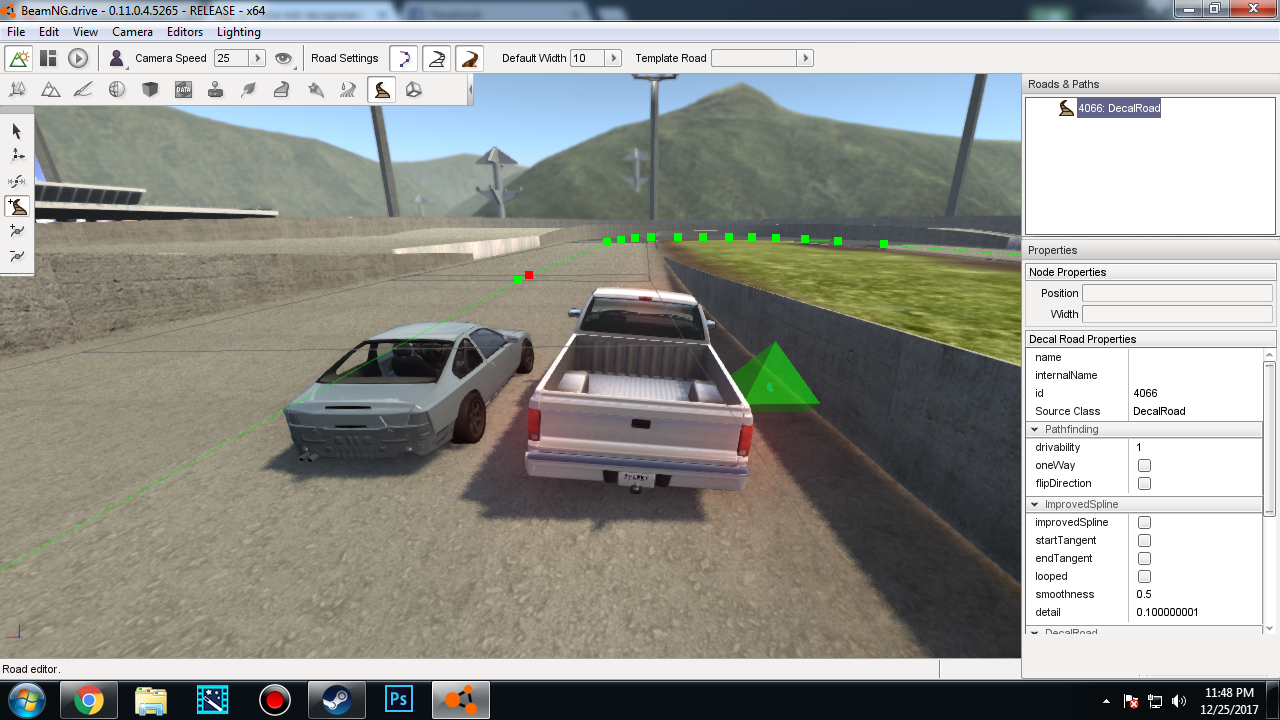
Task: Select the Terrain Editor mountains icon
Action: pos(51,90)
